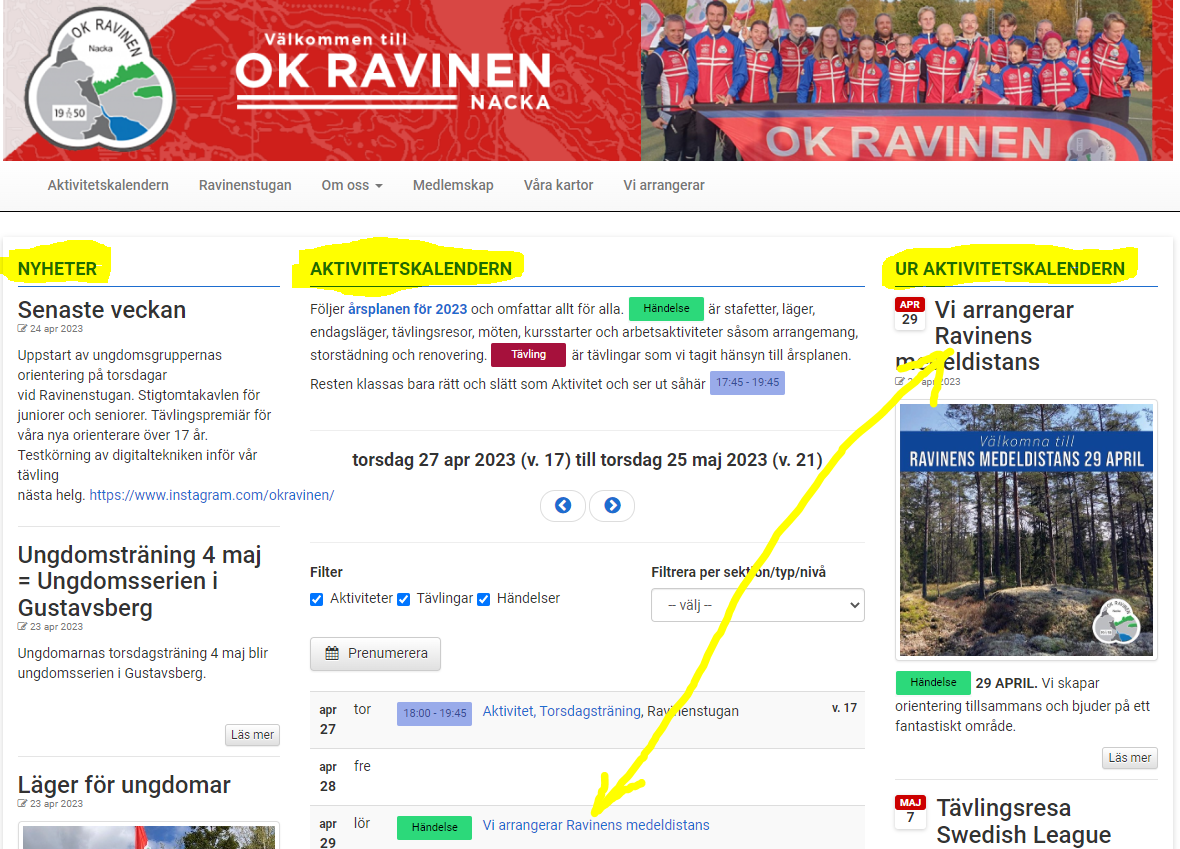Open the Instagram okravinen link
This screenshot has width=1180, height=849.
coord(211,495)
